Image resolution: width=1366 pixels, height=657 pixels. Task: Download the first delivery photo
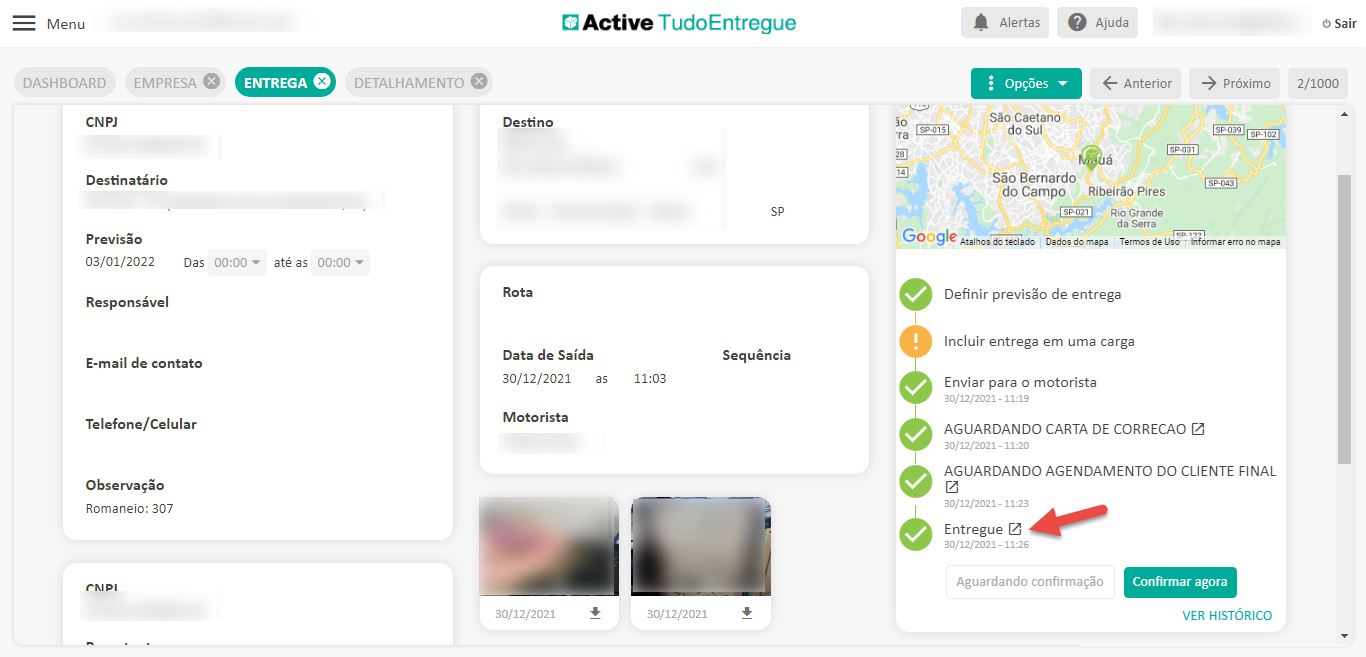[595, 613]
